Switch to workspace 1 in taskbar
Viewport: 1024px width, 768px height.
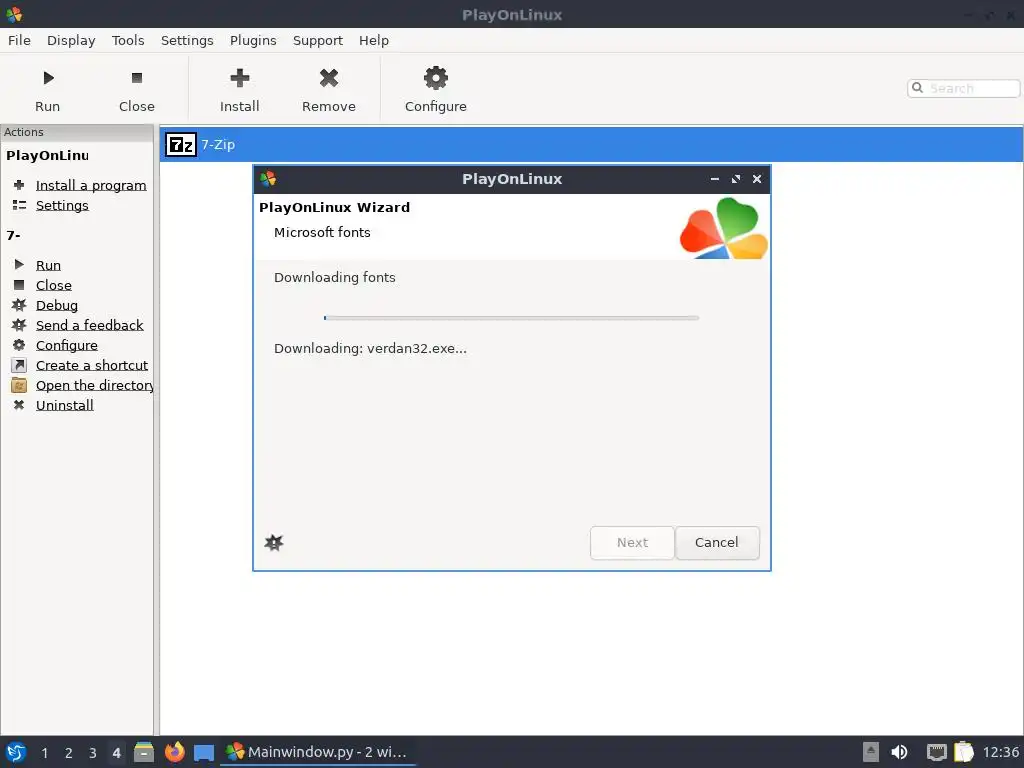(x=44, y=752)
